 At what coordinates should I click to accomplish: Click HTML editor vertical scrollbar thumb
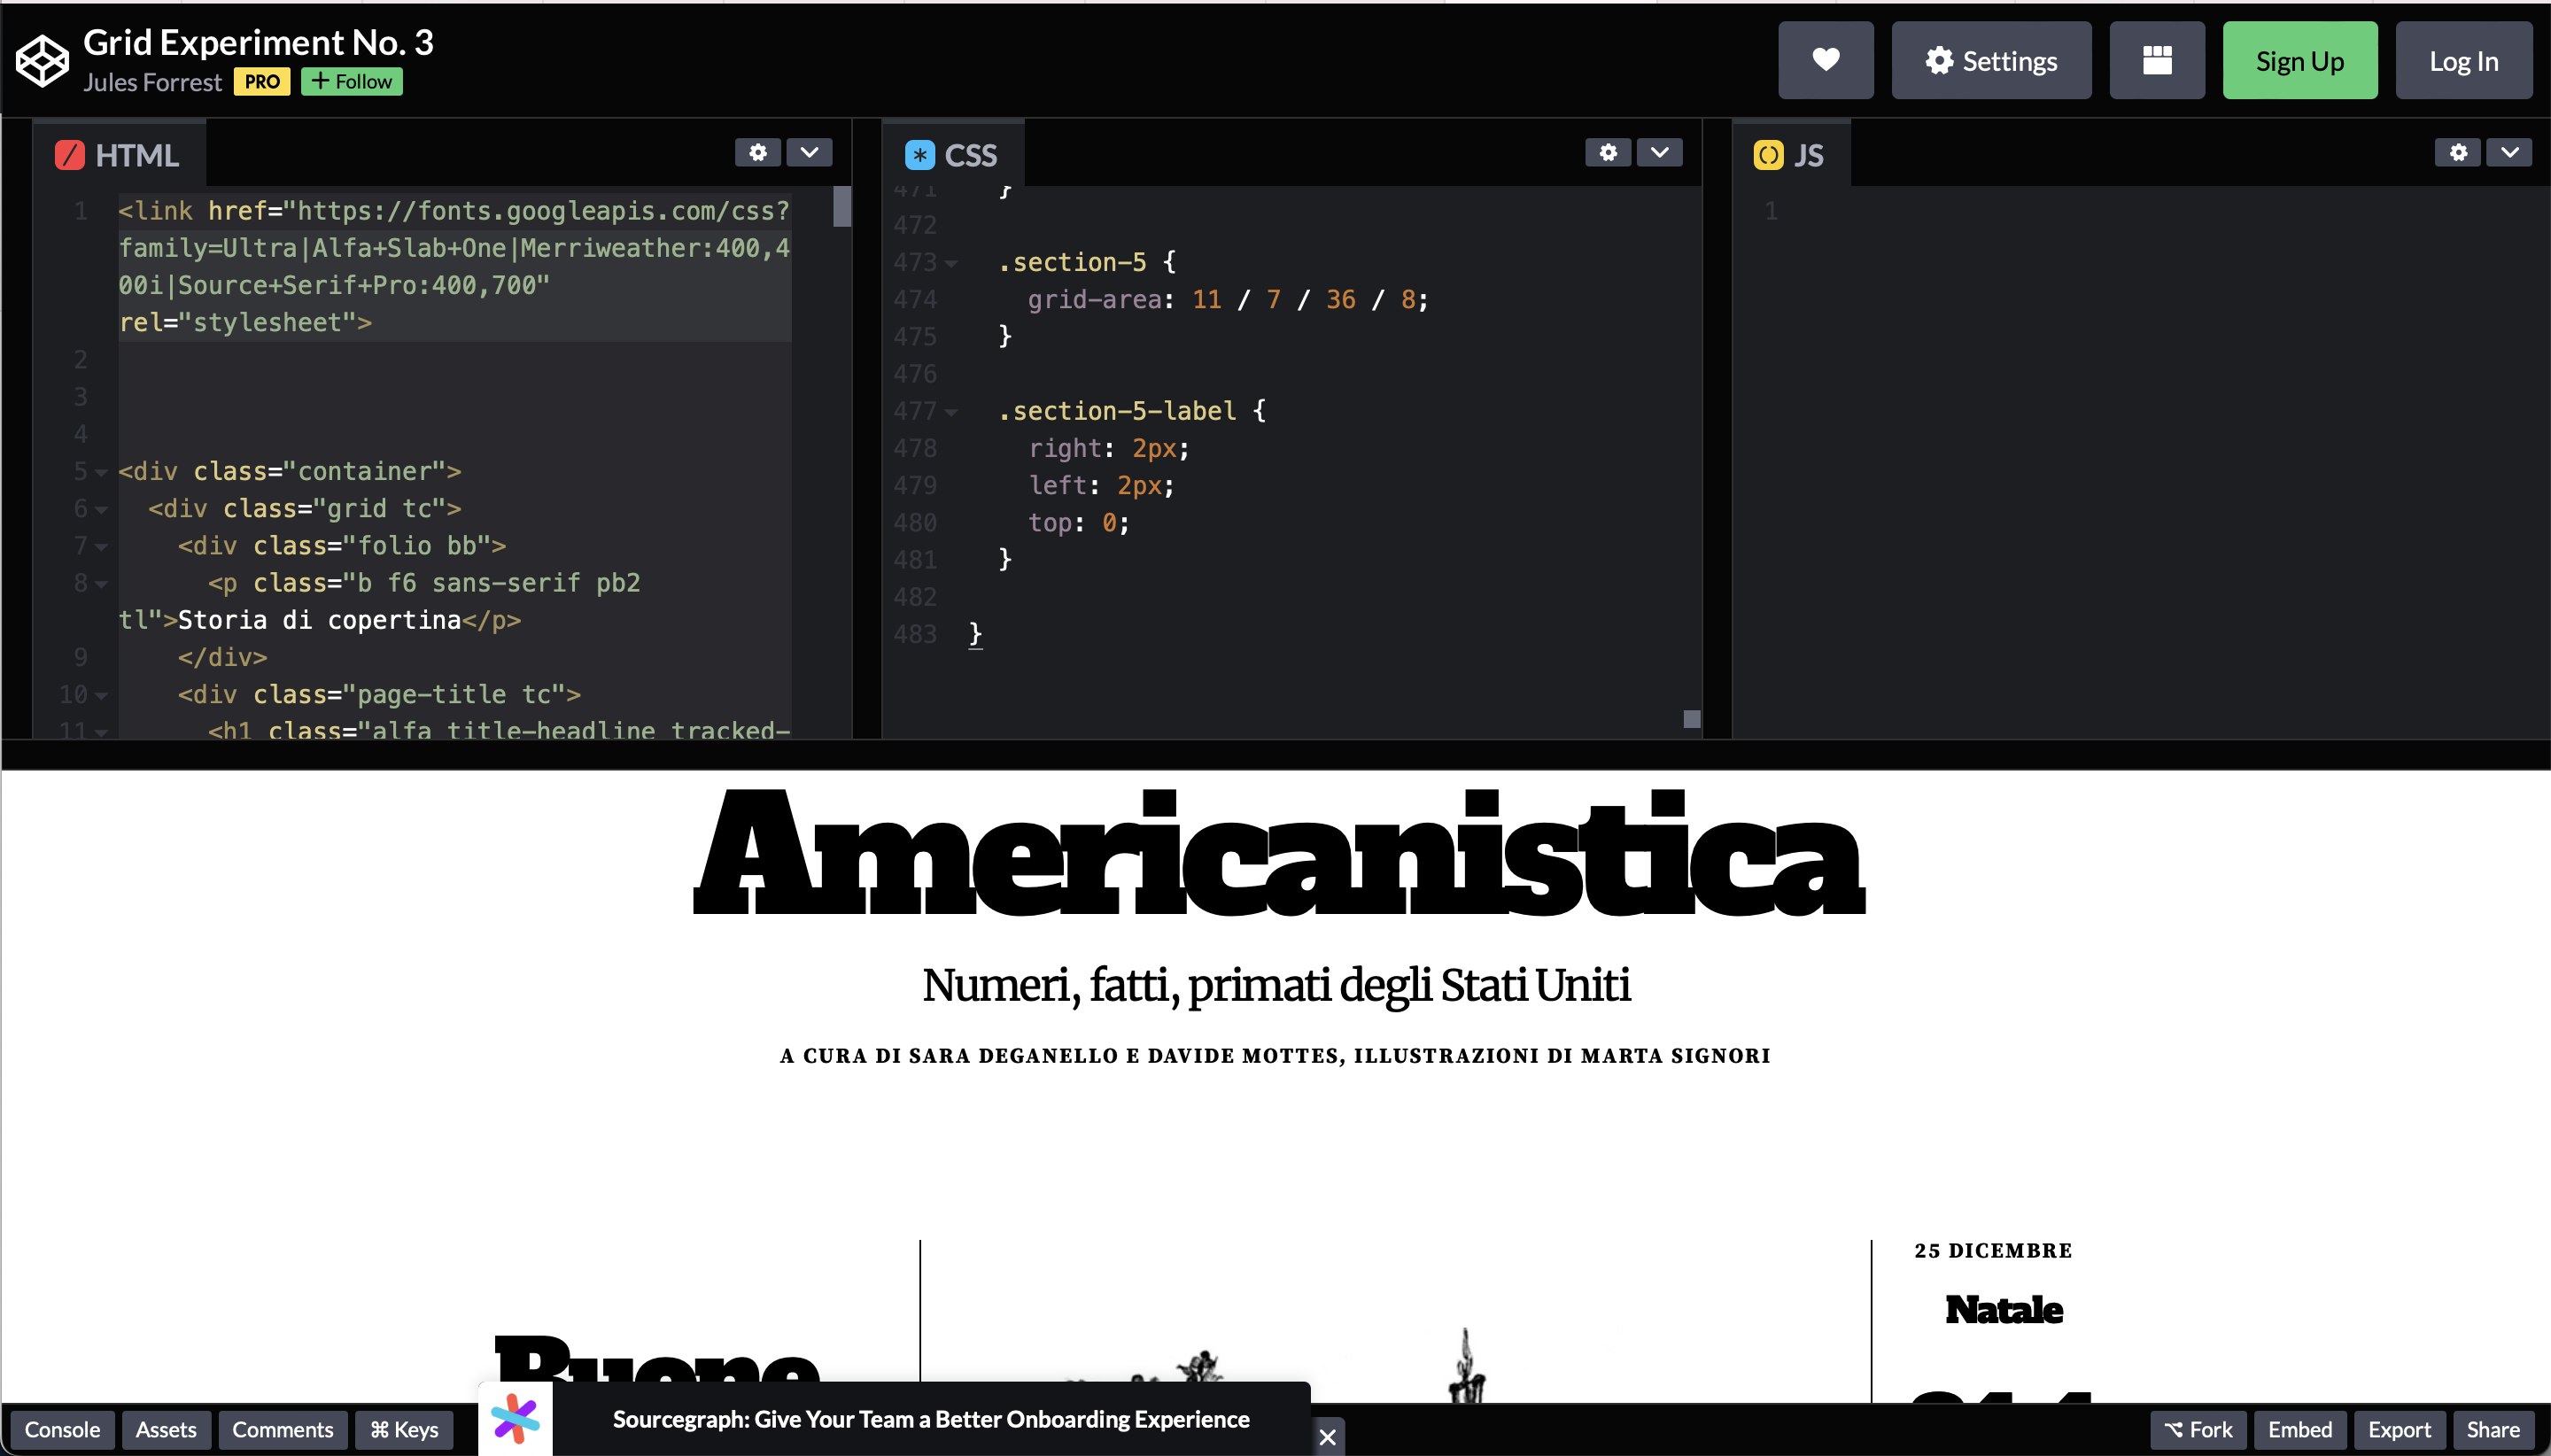(x=842, y=207)
